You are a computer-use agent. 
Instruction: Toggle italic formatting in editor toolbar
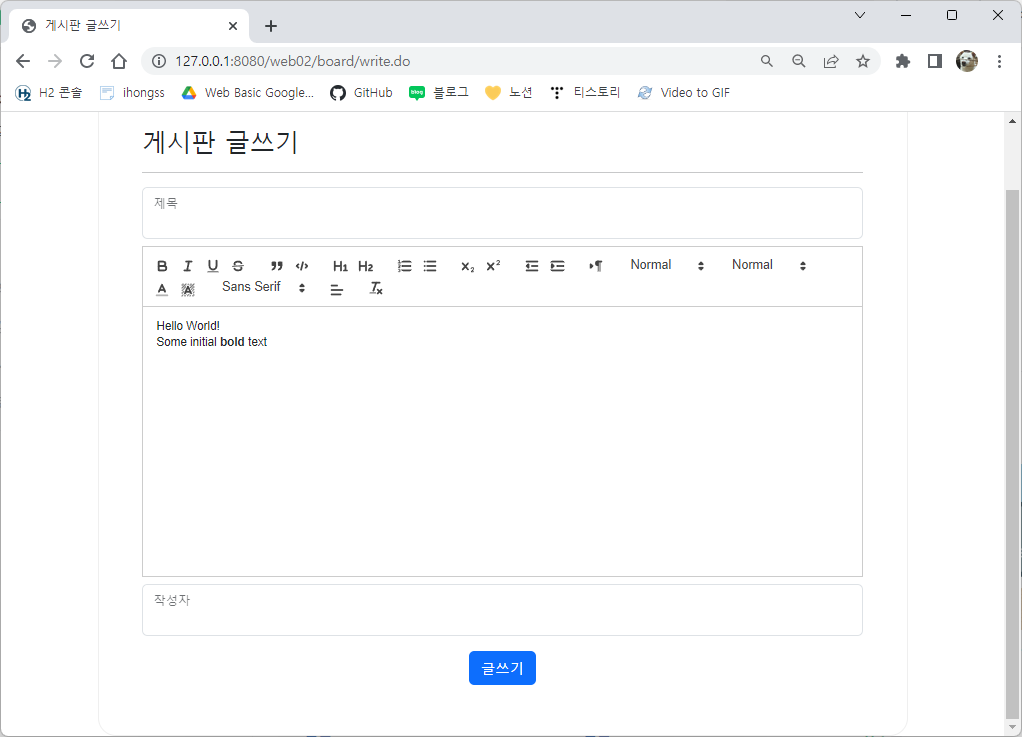pyautogui.click(x=188, y=266)
